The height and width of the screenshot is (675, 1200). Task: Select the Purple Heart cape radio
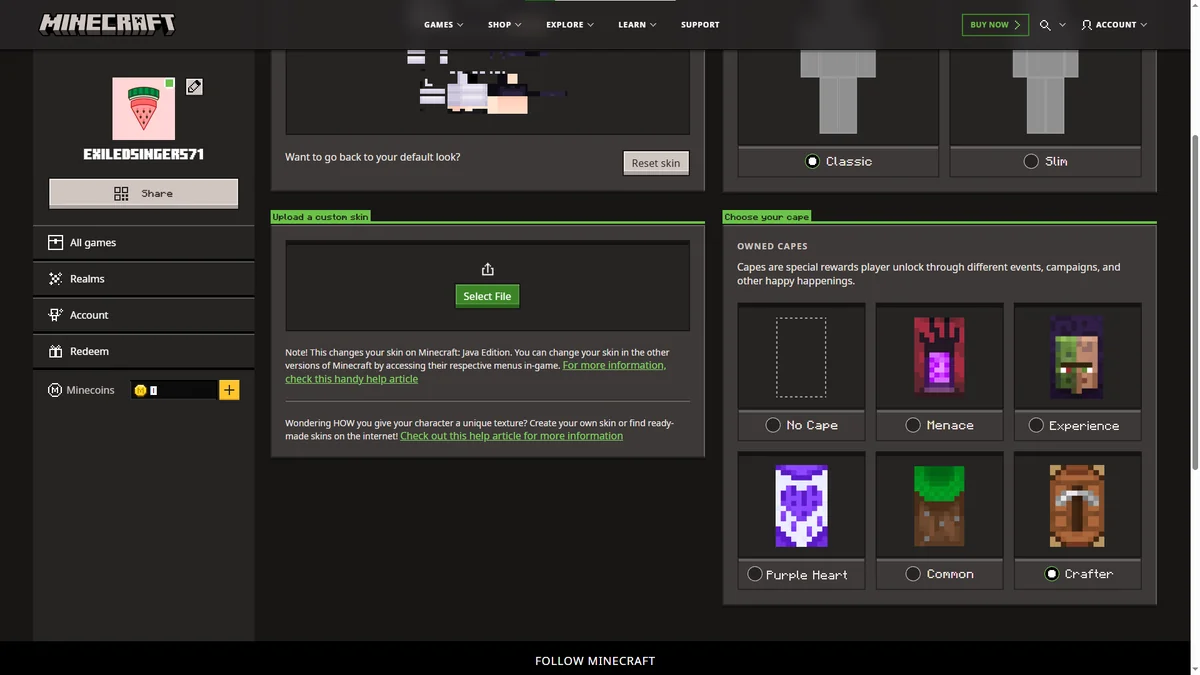(x=755, y=574)
